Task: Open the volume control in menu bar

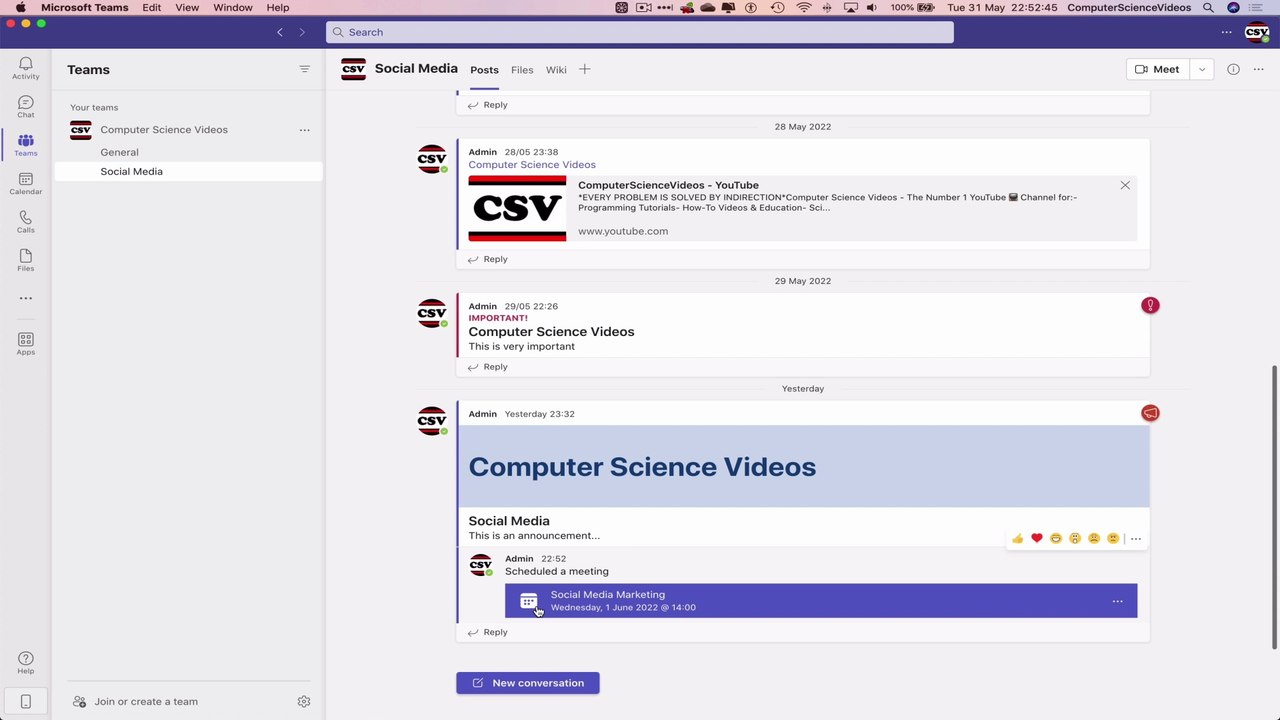Action: pyautogui.click(x=872, y=8)
